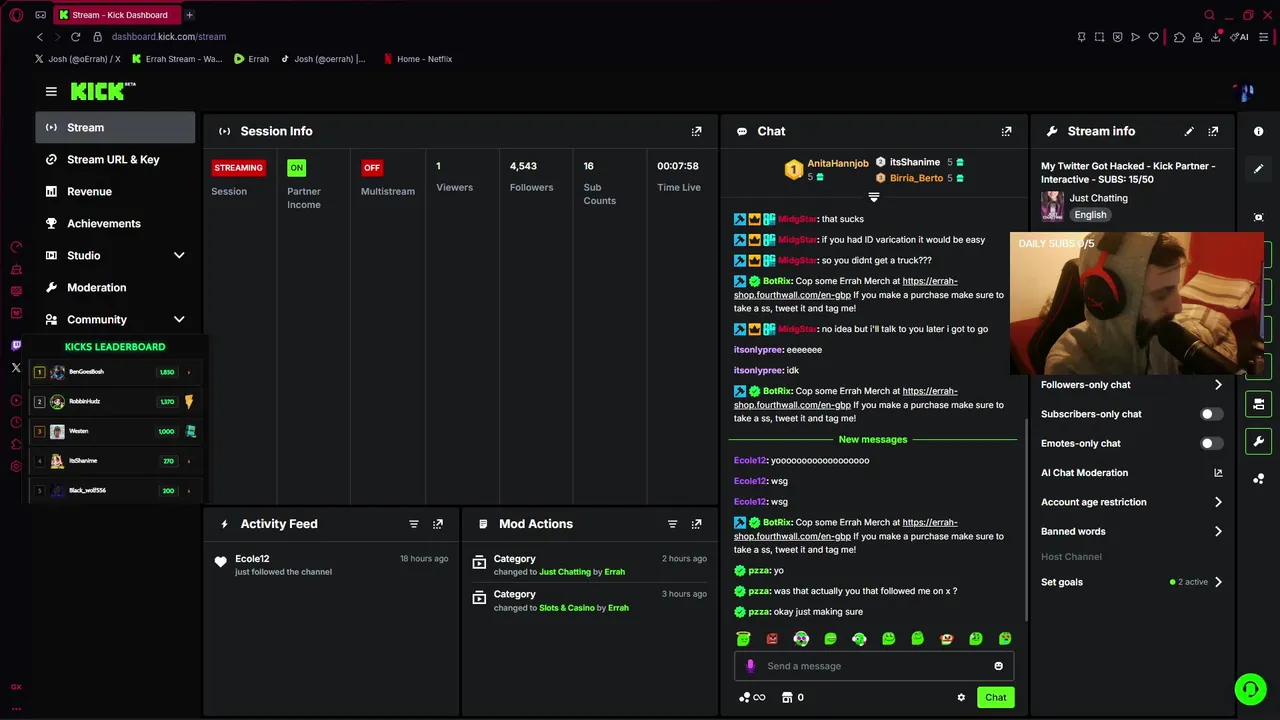This screenshot has width=1280, height=720.
Task: Toggle the Multistream OFF badge
Action: (x=372, y=168)
